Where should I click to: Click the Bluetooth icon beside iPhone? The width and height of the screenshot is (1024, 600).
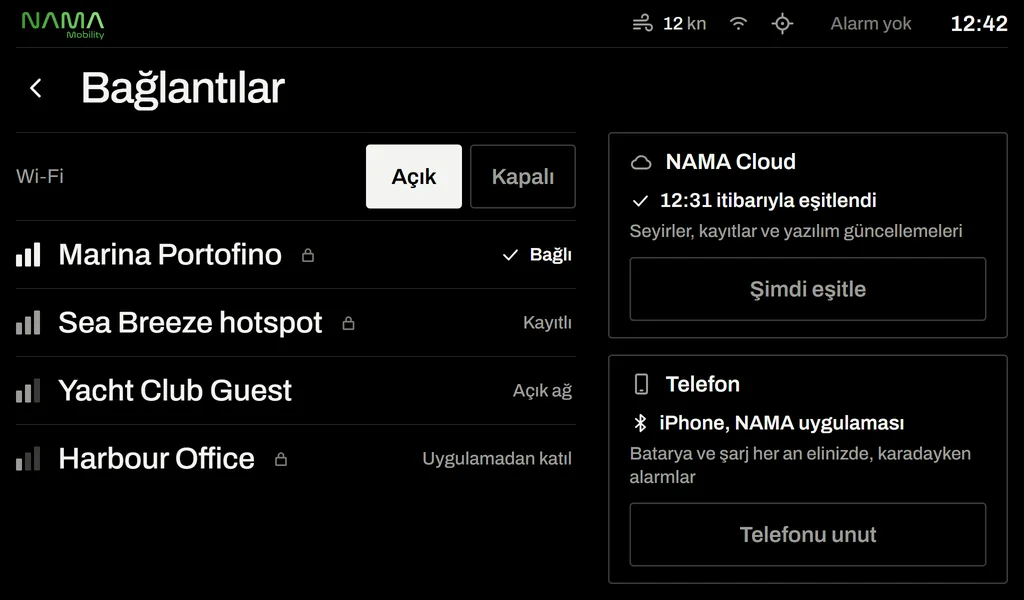[641, 423]
